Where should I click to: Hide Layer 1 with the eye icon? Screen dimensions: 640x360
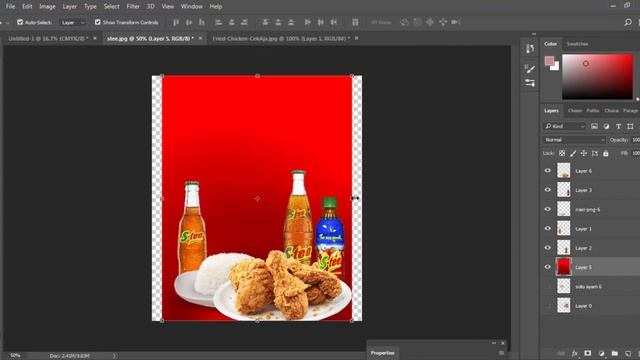tap(548, 229)
